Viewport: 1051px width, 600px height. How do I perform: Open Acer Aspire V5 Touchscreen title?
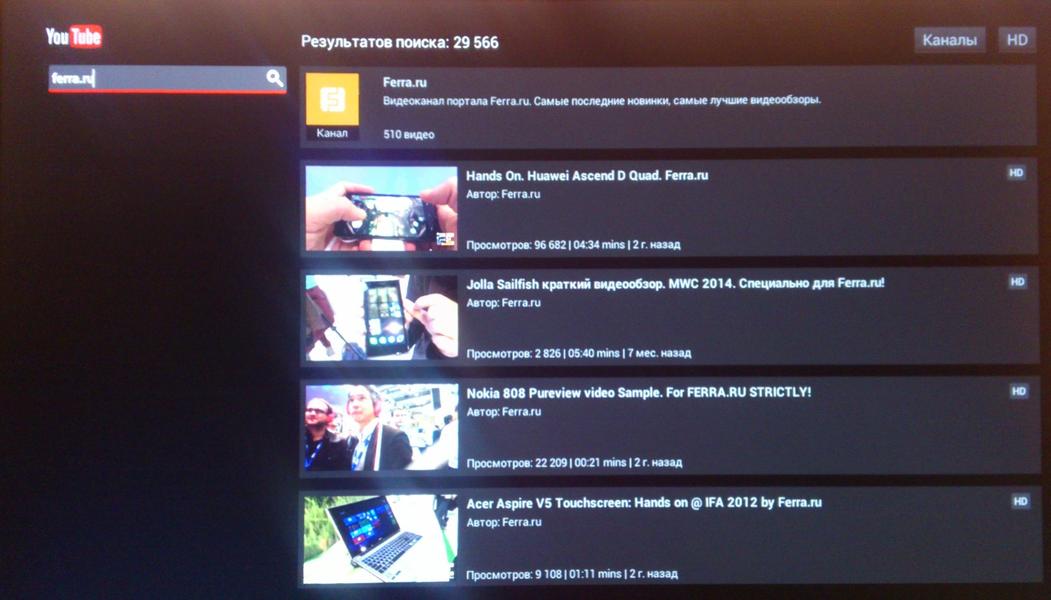(644, 502)
